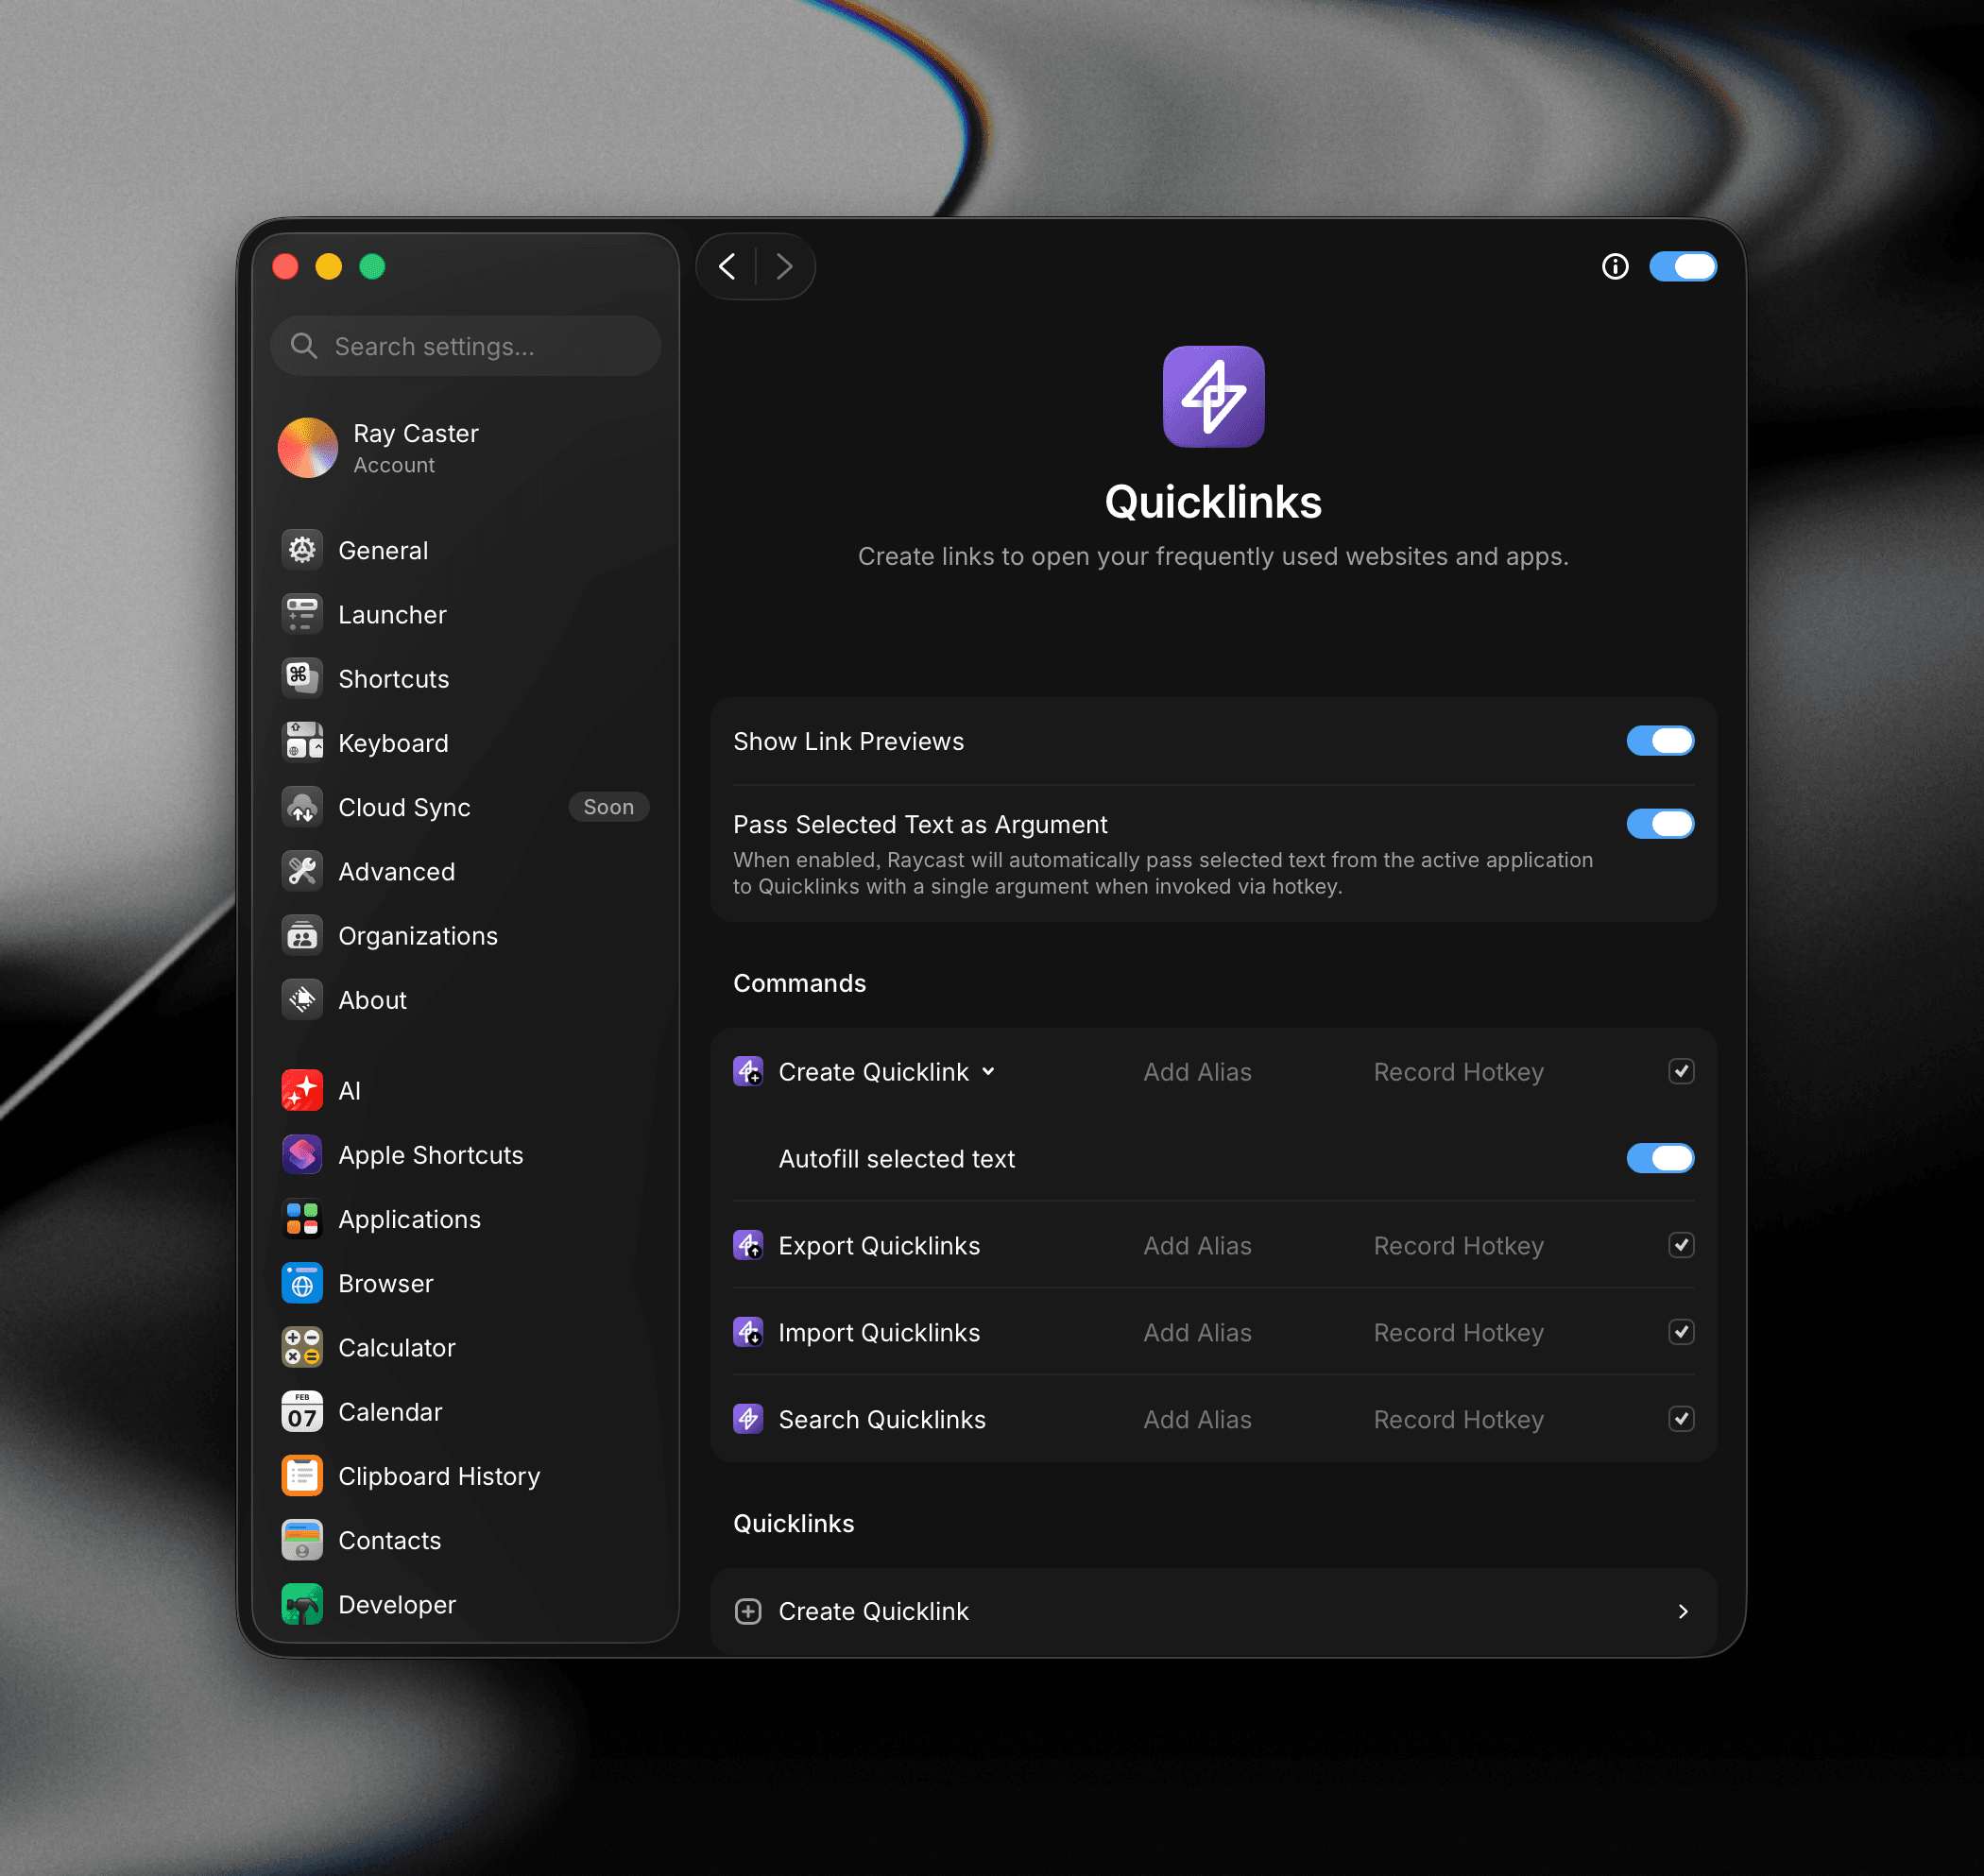The height and width of the screenshot is (1876, 1984).
Task: Uncheck the Search Quicklinks checkbox
Action: [x=1681, y=1419]
